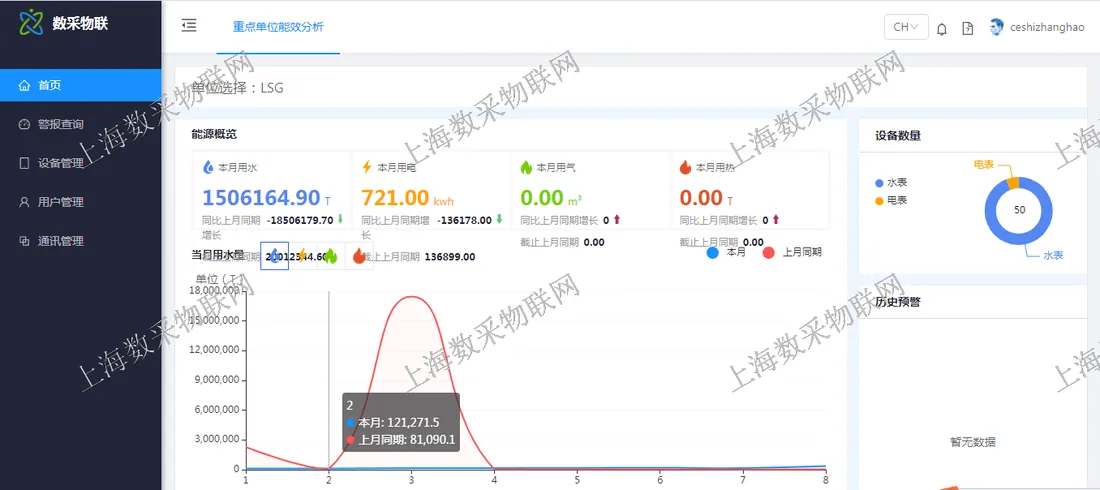Viewport: 1100px width, 490px height.
Task: Click the 50 in the donut center
Action: (x=1019, y=210)
